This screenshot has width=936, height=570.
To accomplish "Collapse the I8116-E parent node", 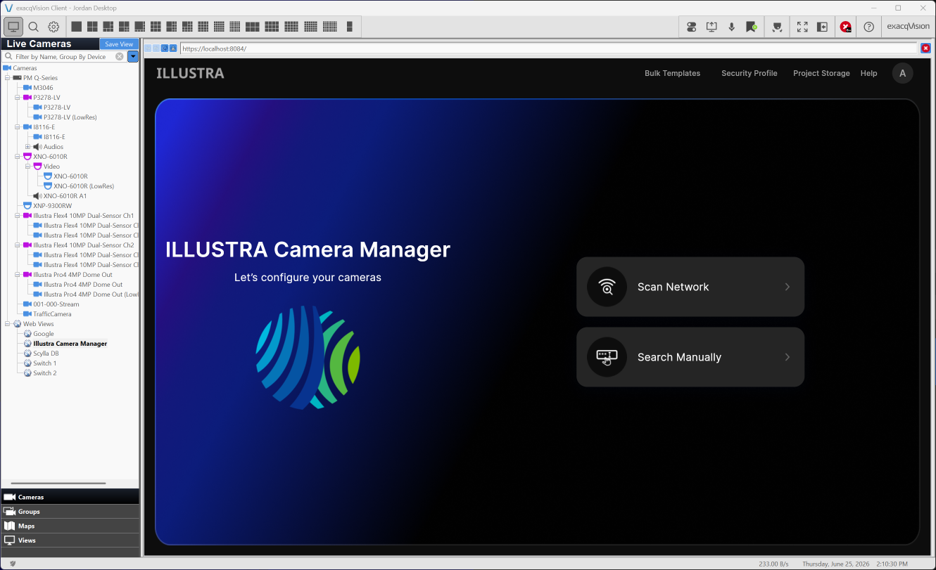I will 17,127.
